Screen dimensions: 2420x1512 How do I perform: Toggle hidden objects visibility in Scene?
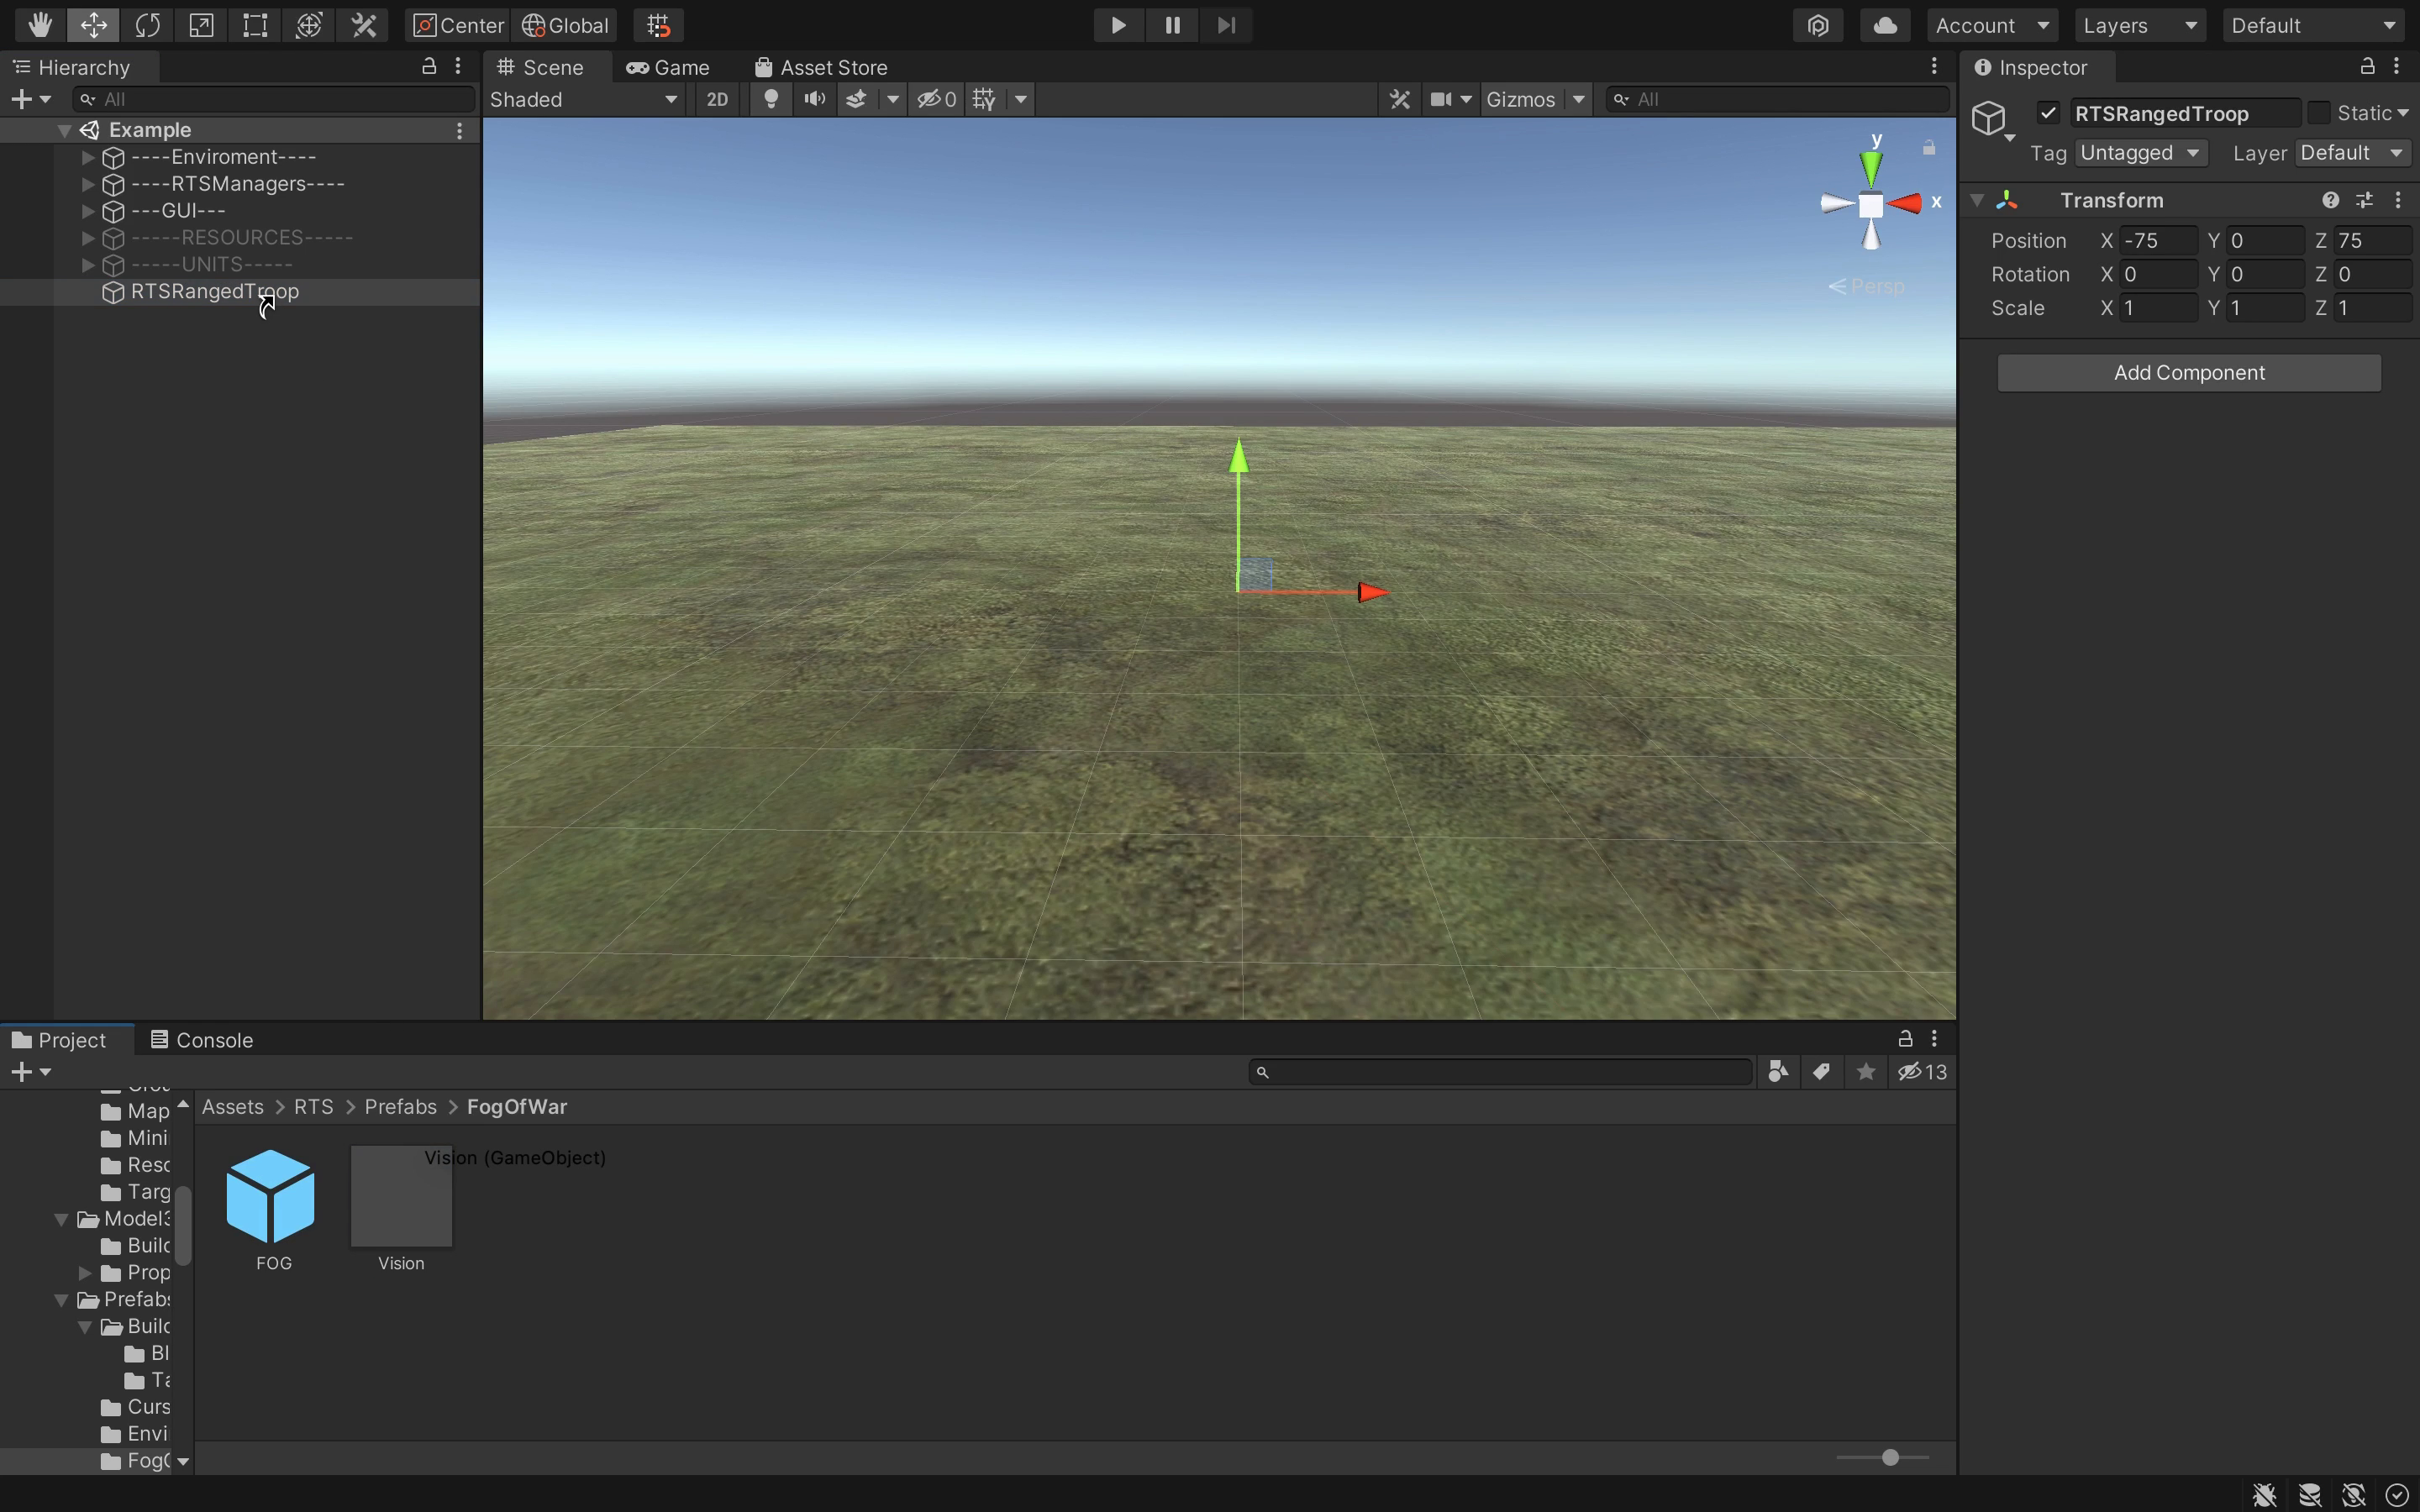point(937,99)
